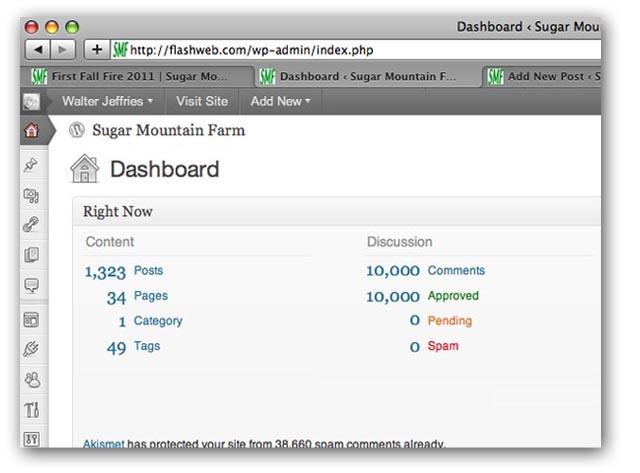Image resolution: width=640 pixels, height=473 pixels.
Task: Zoom the window with green button
Action: (72, 27)
